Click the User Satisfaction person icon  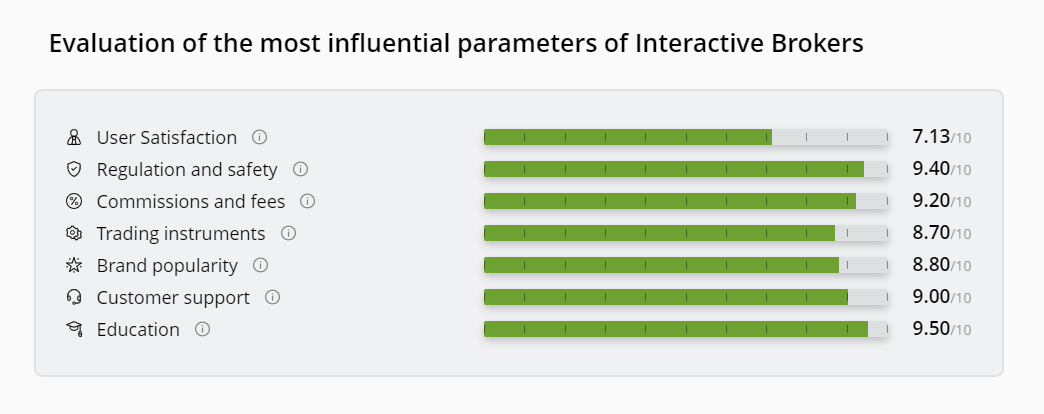[x=73, y=138]
